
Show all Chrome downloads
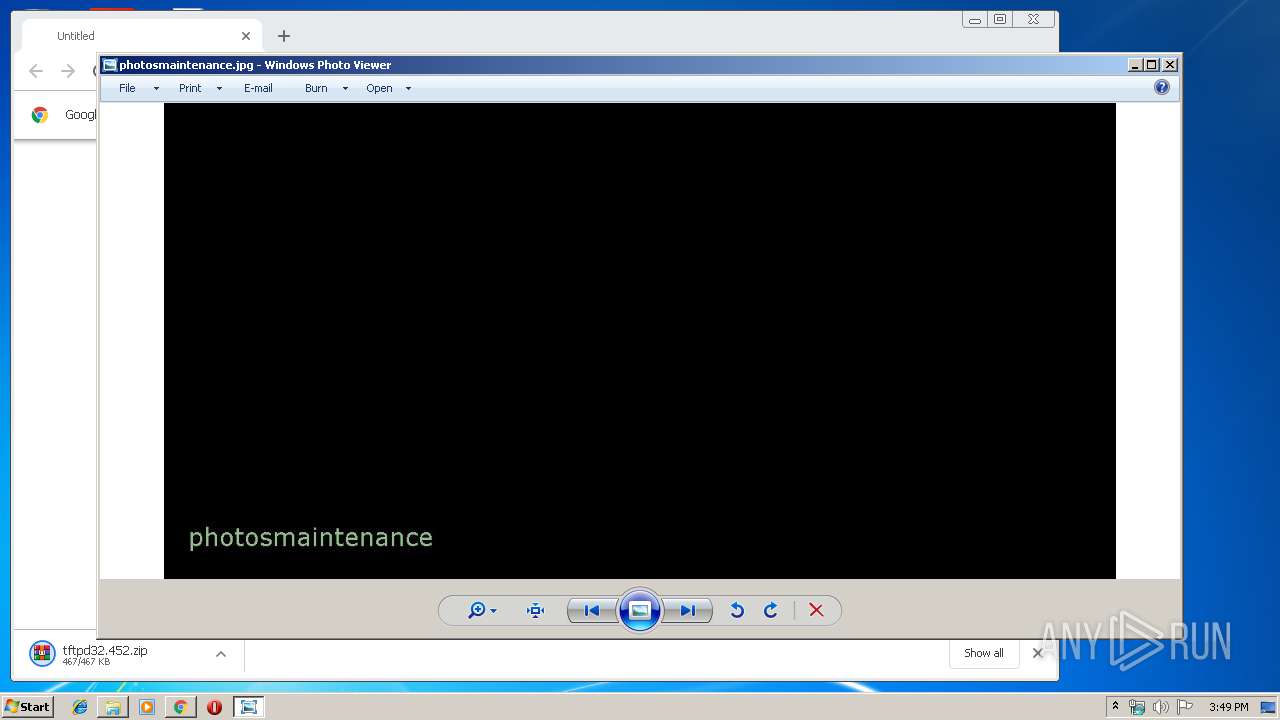click(x=984, y=653)
